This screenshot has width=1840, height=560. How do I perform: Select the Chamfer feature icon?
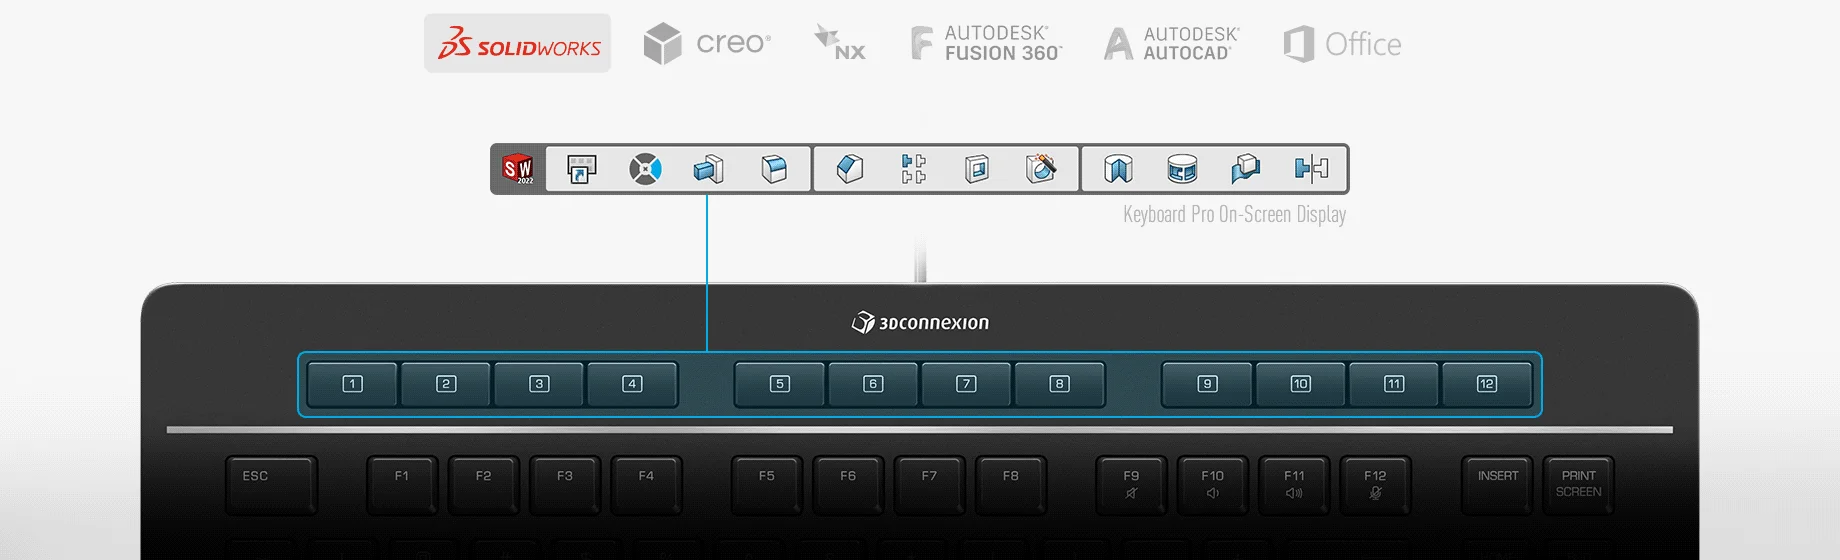point(849,169)
